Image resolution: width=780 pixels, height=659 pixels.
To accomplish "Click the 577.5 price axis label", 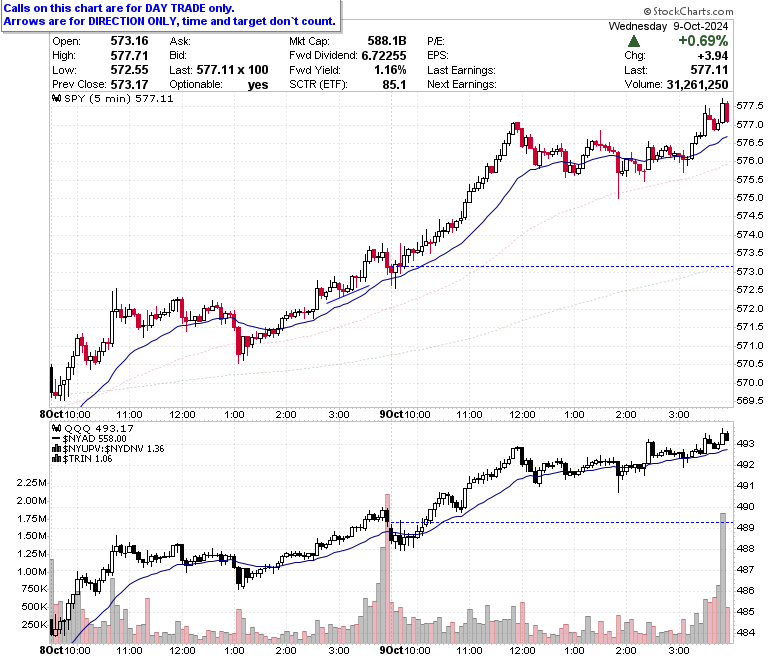I will tap(750, 106).
